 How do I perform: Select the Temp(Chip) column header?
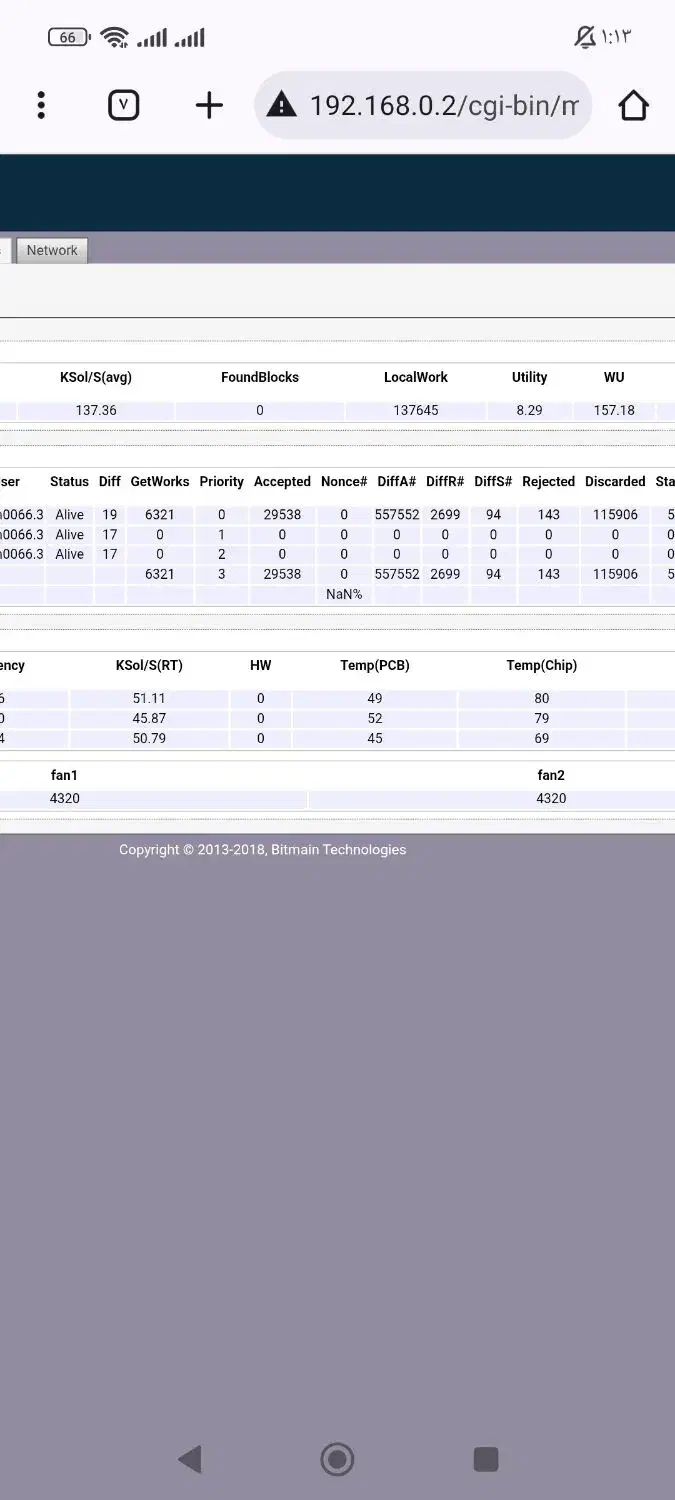541,666
